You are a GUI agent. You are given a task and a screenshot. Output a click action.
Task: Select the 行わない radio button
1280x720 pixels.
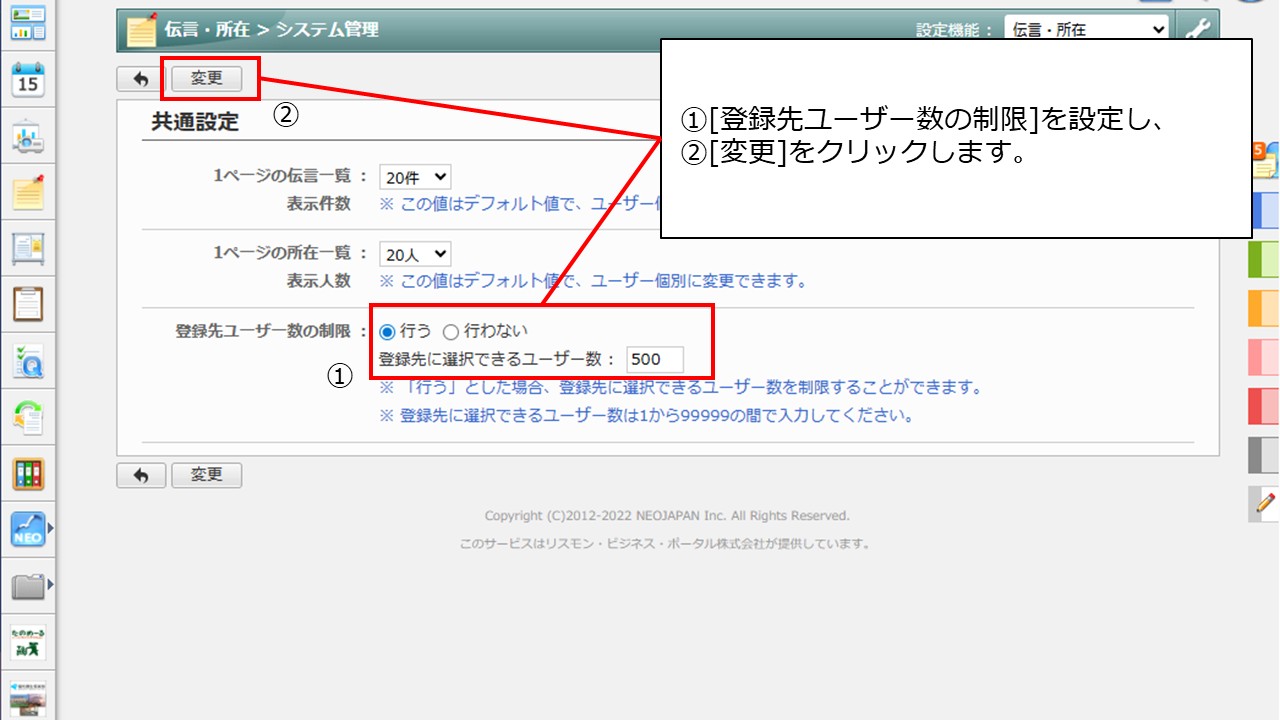point(450,332)
